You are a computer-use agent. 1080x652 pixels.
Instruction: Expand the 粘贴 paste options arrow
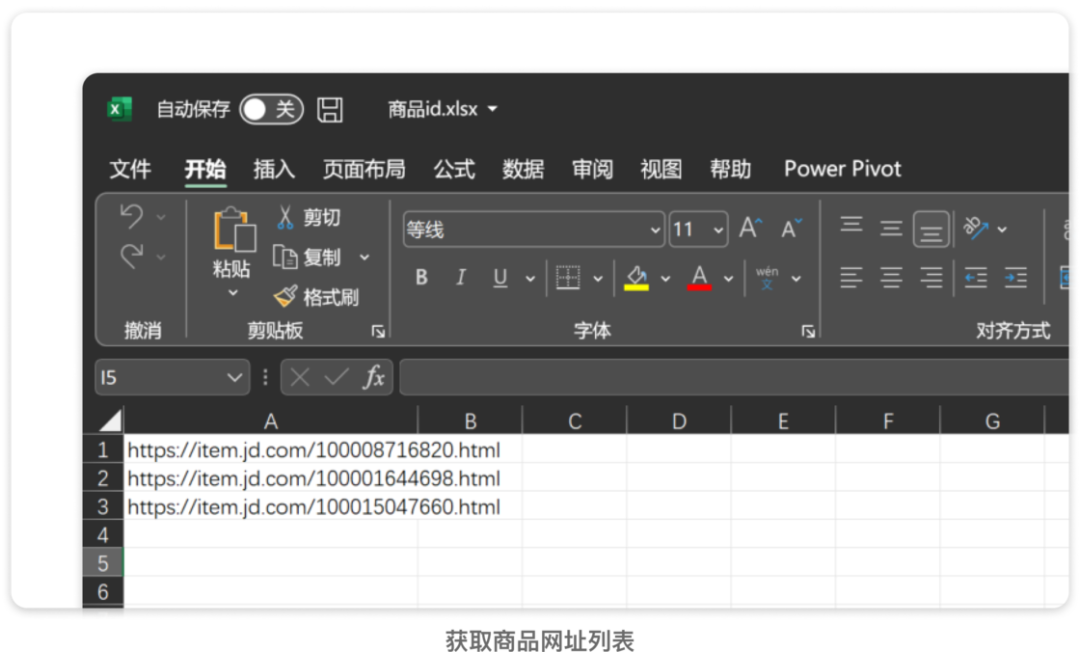(x=233, y=293)
